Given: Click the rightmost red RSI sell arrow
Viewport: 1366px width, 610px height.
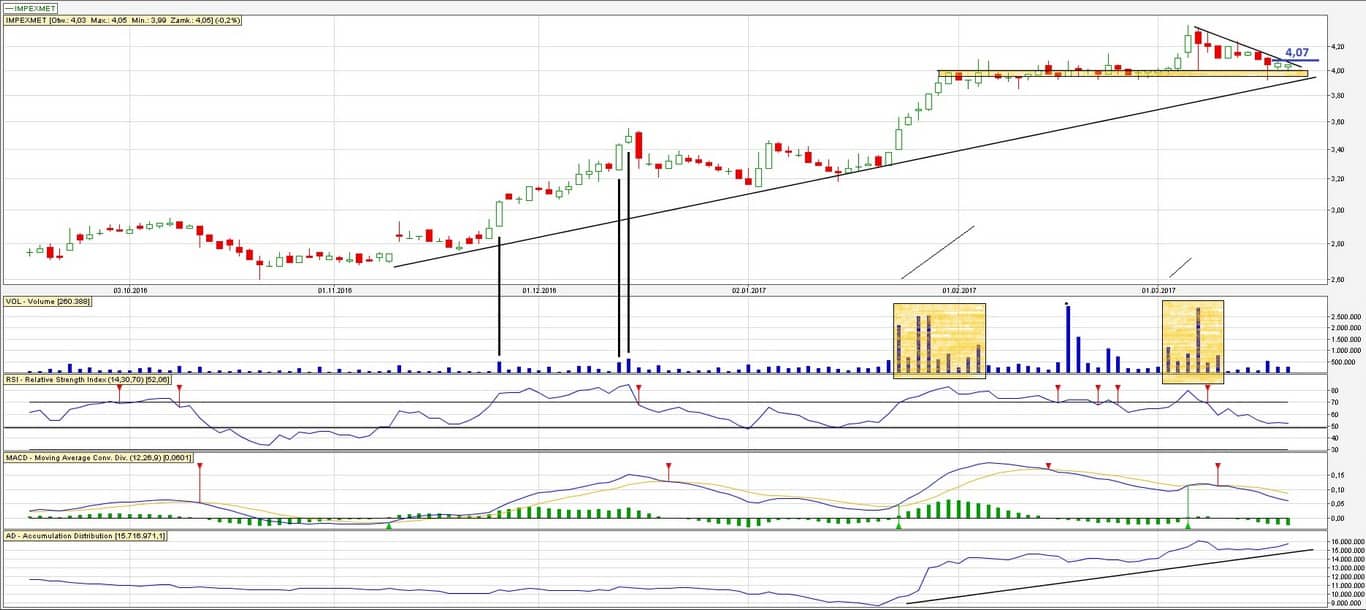Looking at the screenshot, I should (1208, 388).
